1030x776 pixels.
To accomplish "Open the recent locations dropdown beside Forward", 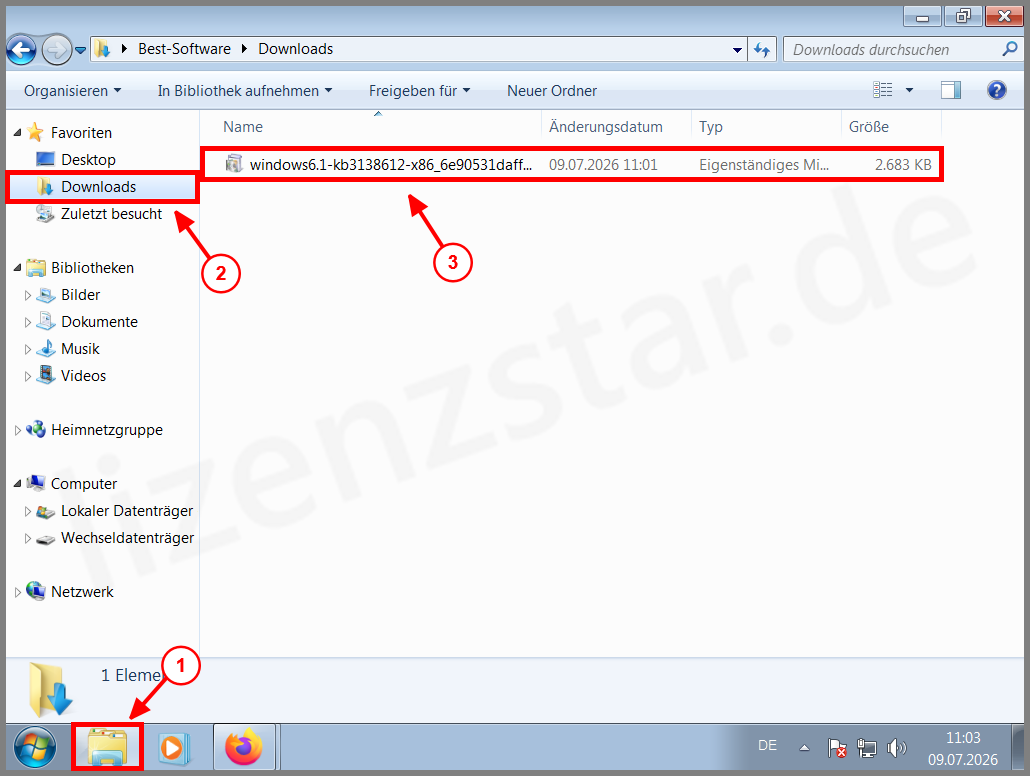I will [x=80, y=50].
